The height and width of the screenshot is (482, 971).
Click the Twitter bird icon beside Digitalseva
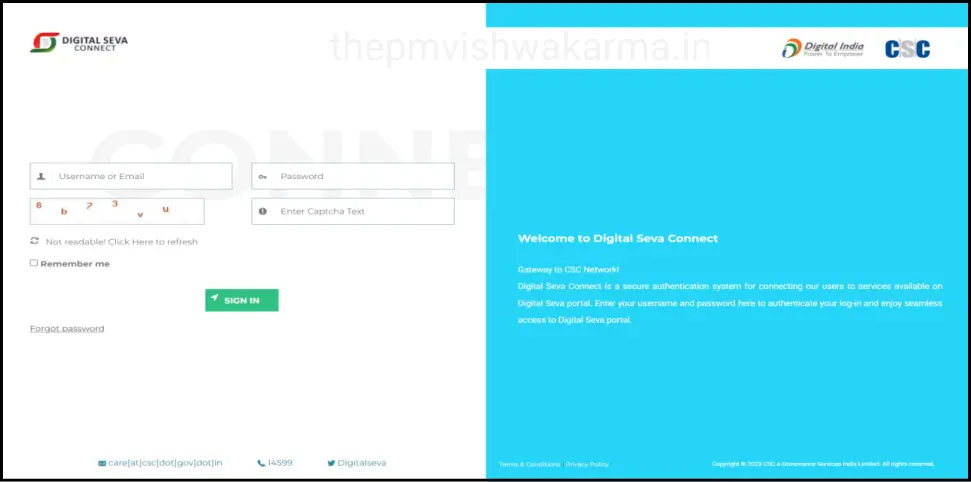[331, 463]
